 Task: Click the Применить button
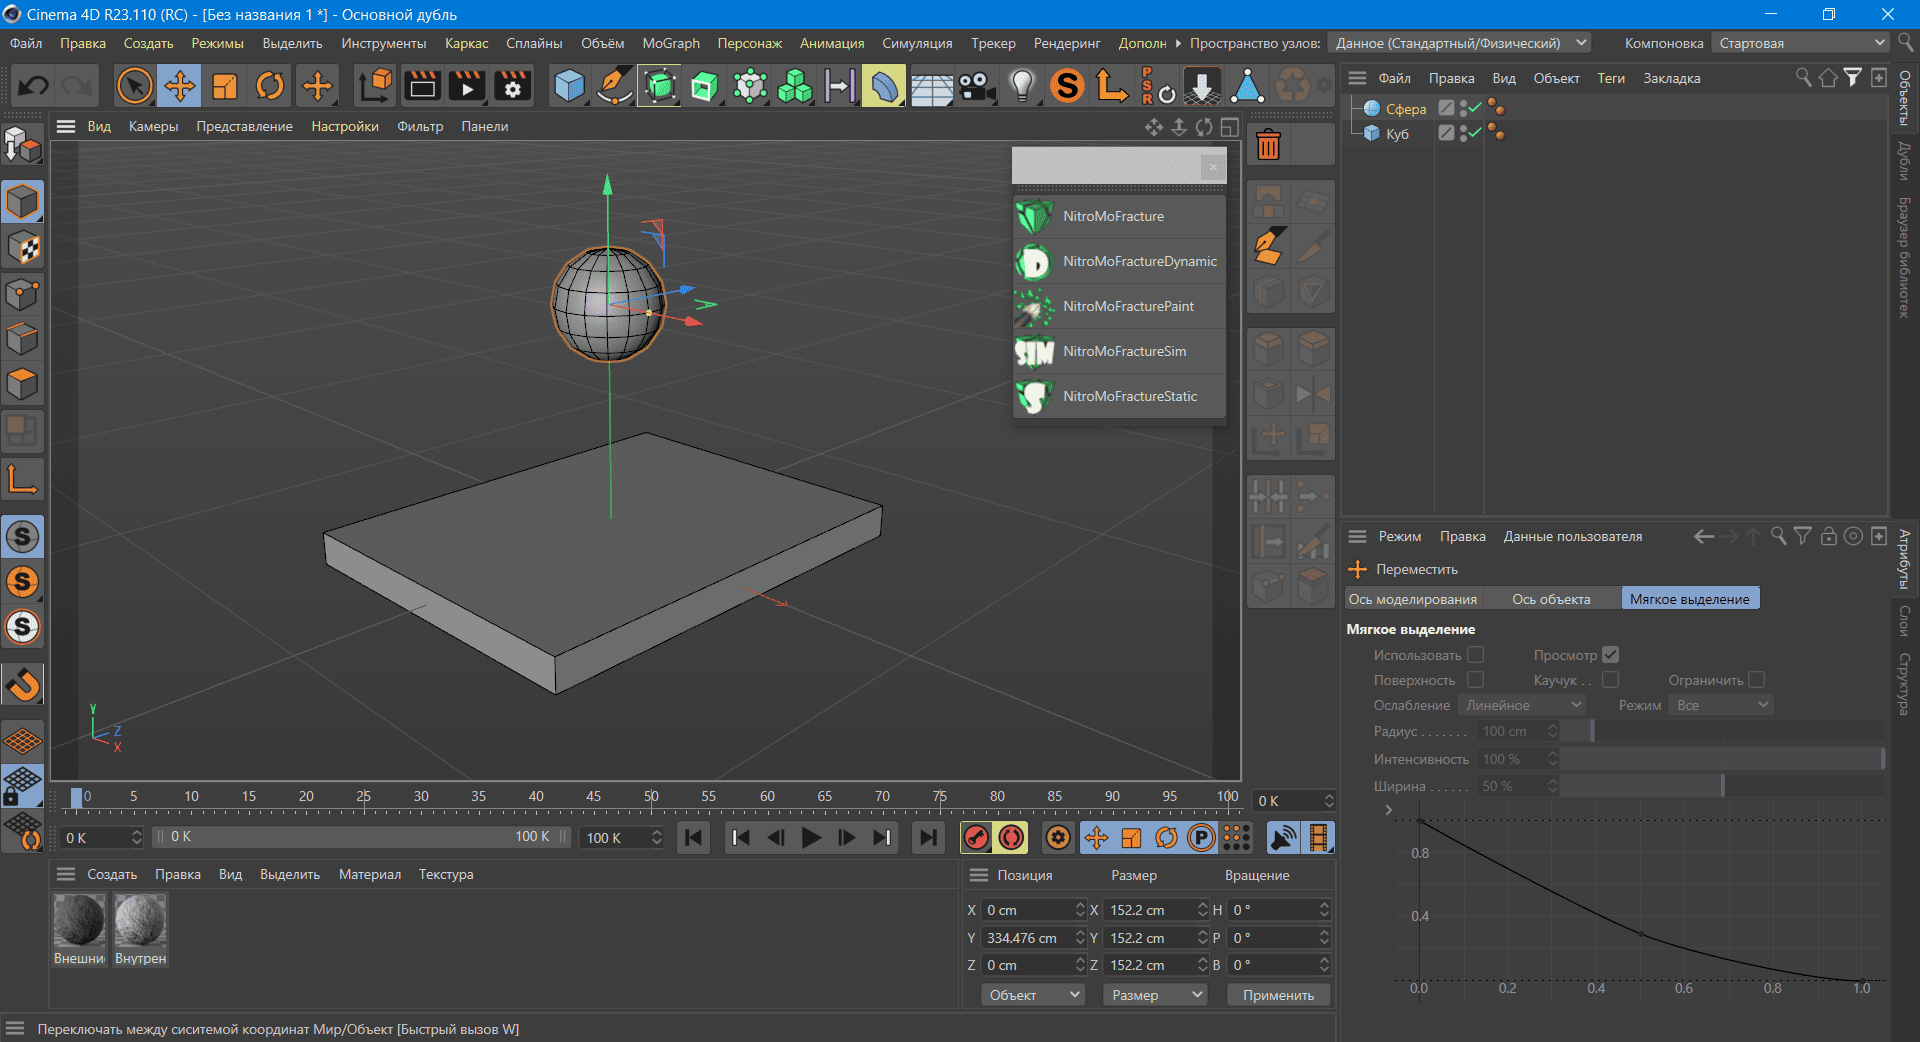point(1278,995)
